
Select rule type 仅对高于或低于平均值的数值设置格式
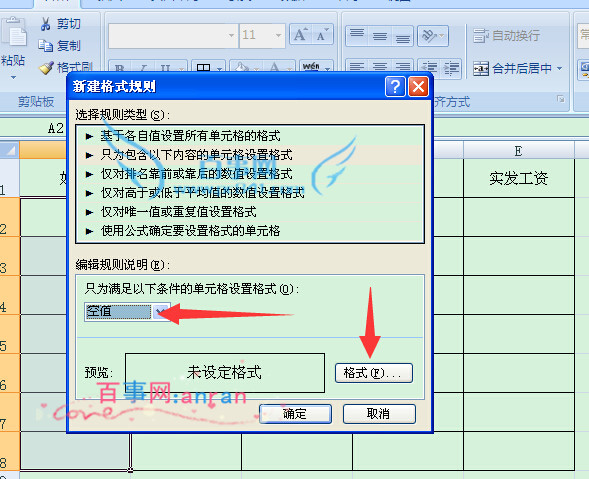click(250, 193)
